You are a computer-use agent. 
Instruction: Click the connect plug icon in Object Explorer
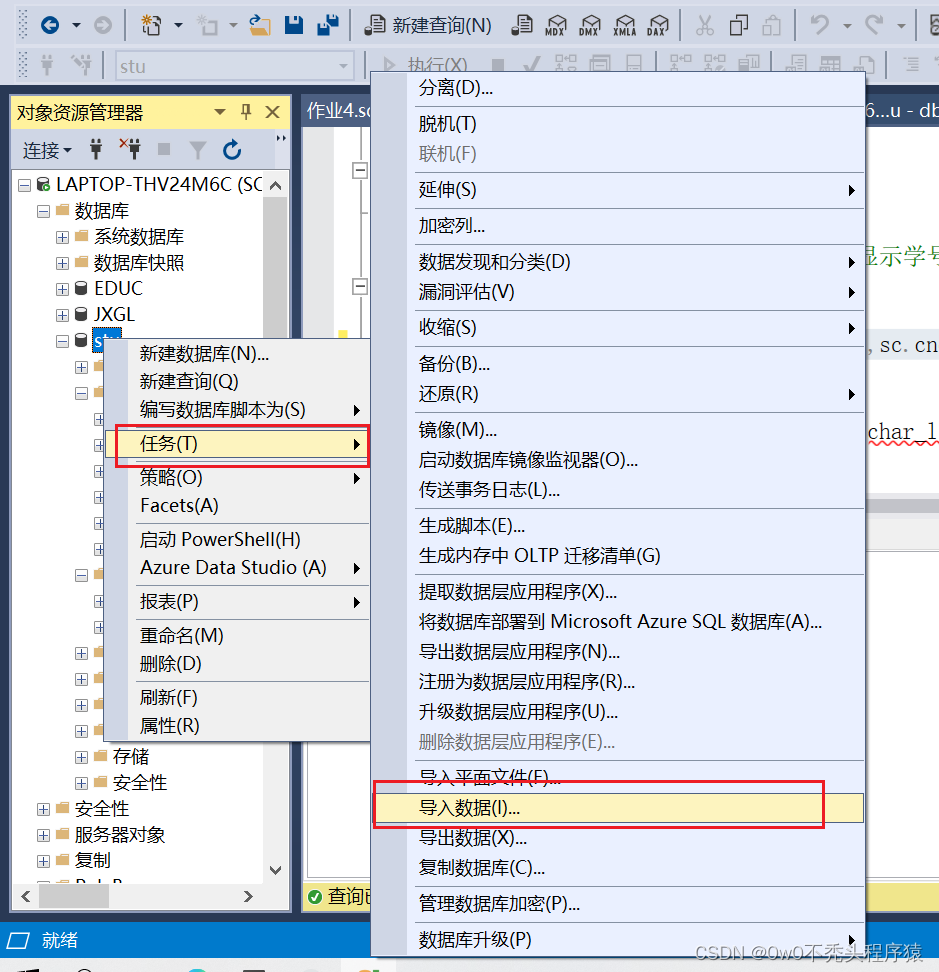(x=96, y=149)
